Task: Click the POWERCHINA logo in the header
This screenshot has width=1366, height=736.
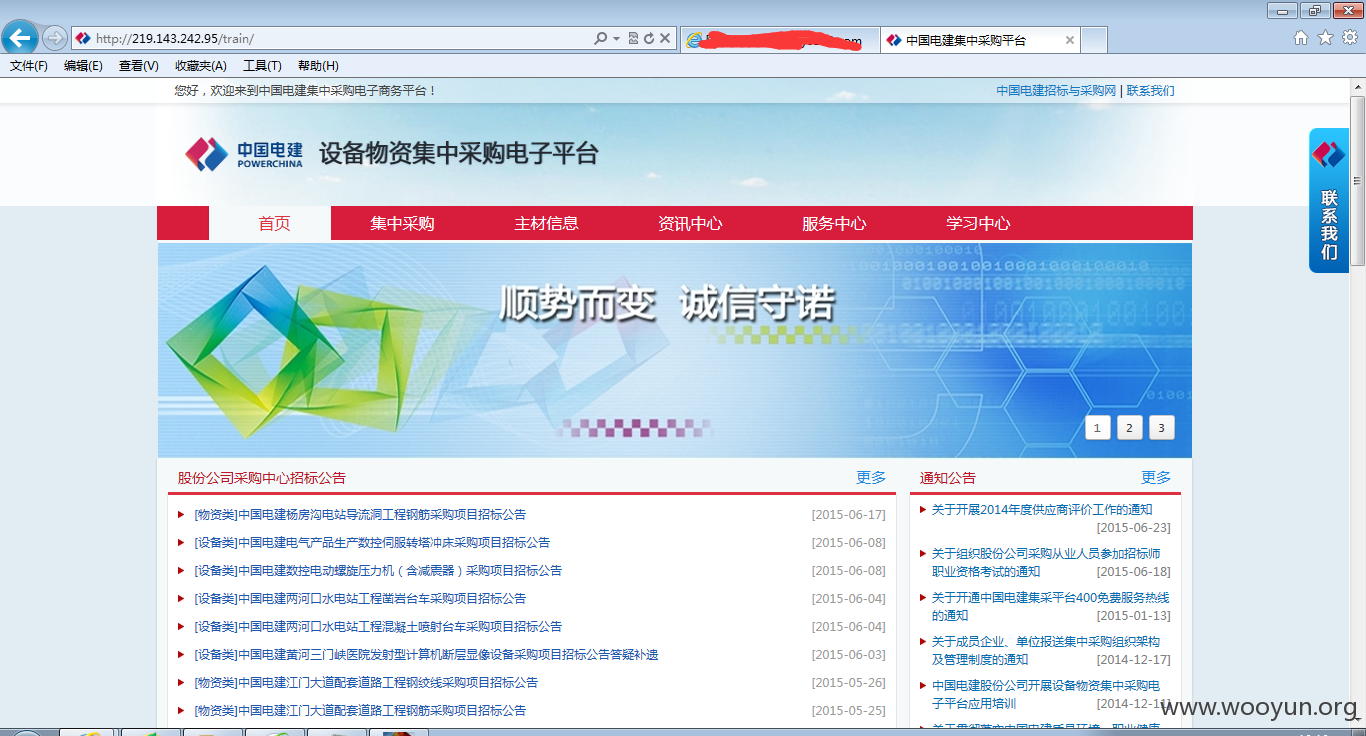Action: coord(244,154)
